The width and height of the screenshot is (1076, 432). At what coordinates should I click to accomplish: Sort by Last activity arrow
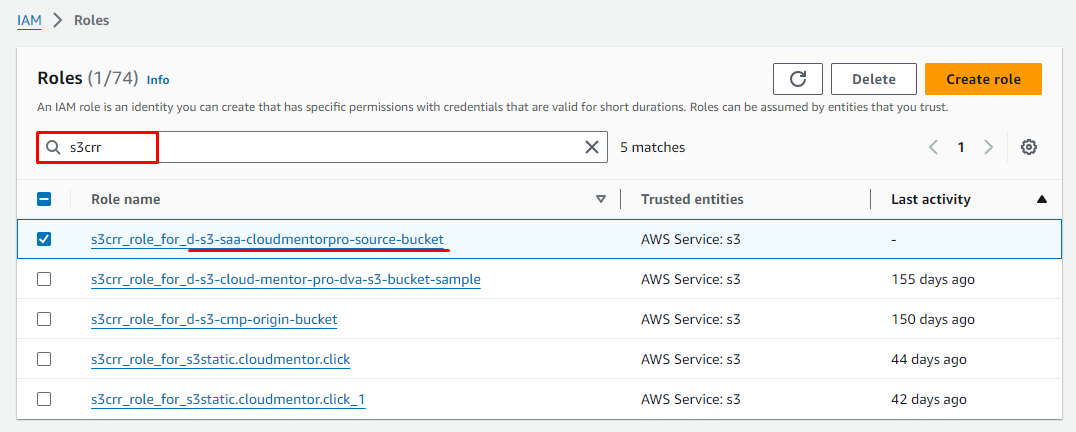(1042, 199)
